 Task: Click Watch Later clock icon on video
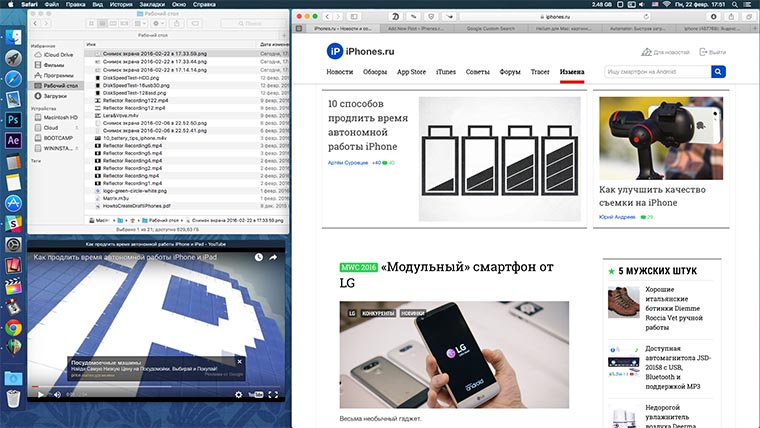click(x=259, y=257)
